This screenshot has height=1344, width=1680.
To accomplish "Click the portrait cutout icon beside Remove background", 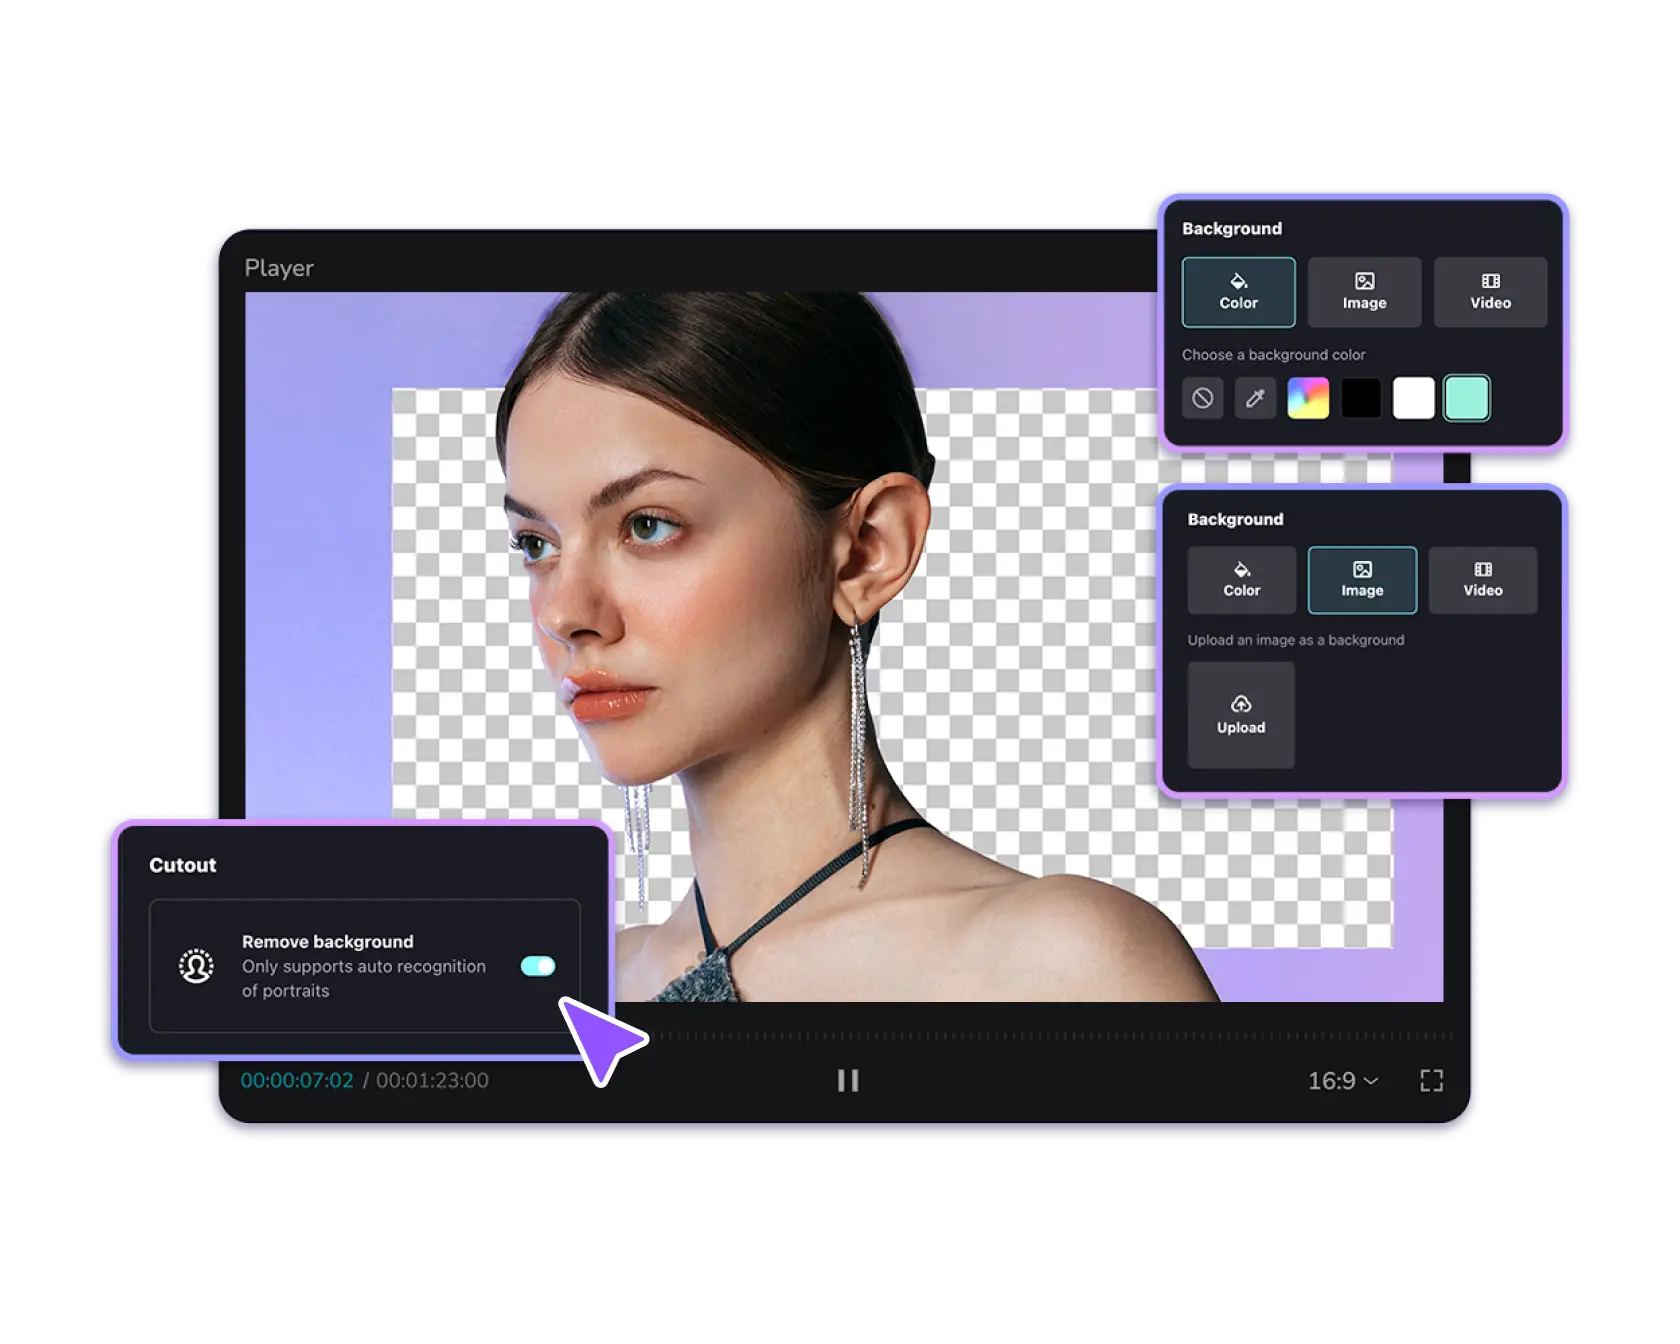I will (196, 967).
